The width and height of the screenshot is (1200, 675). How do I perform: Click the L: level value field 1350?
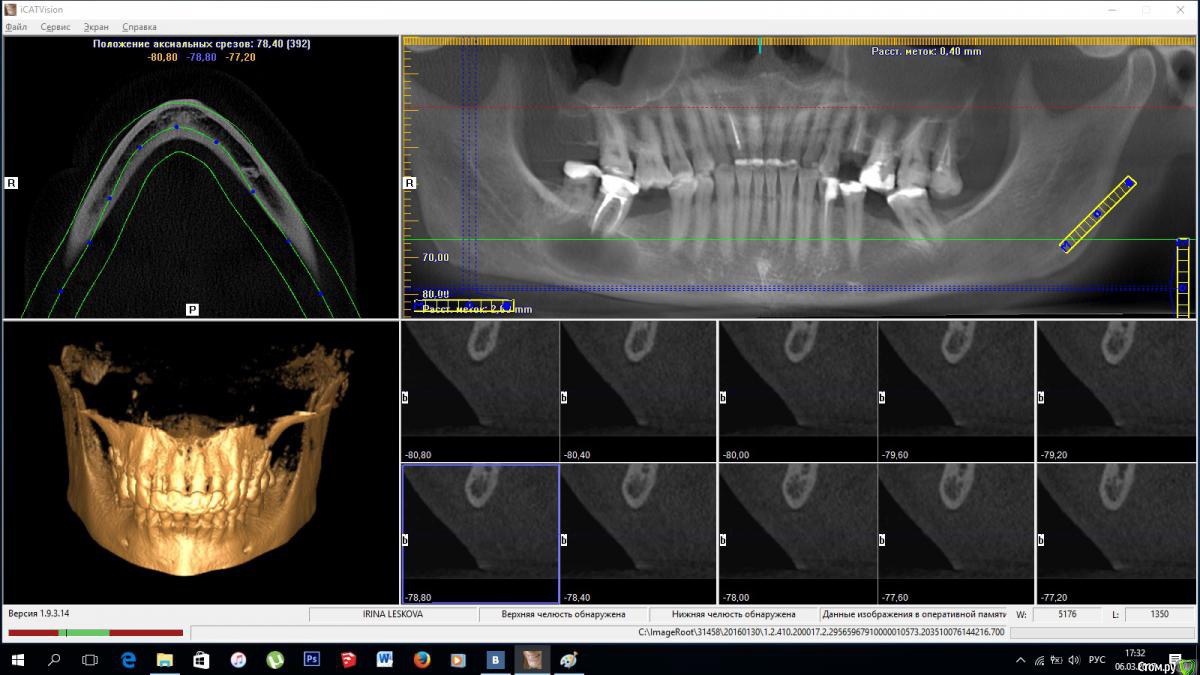click(x=1158, y=615)
